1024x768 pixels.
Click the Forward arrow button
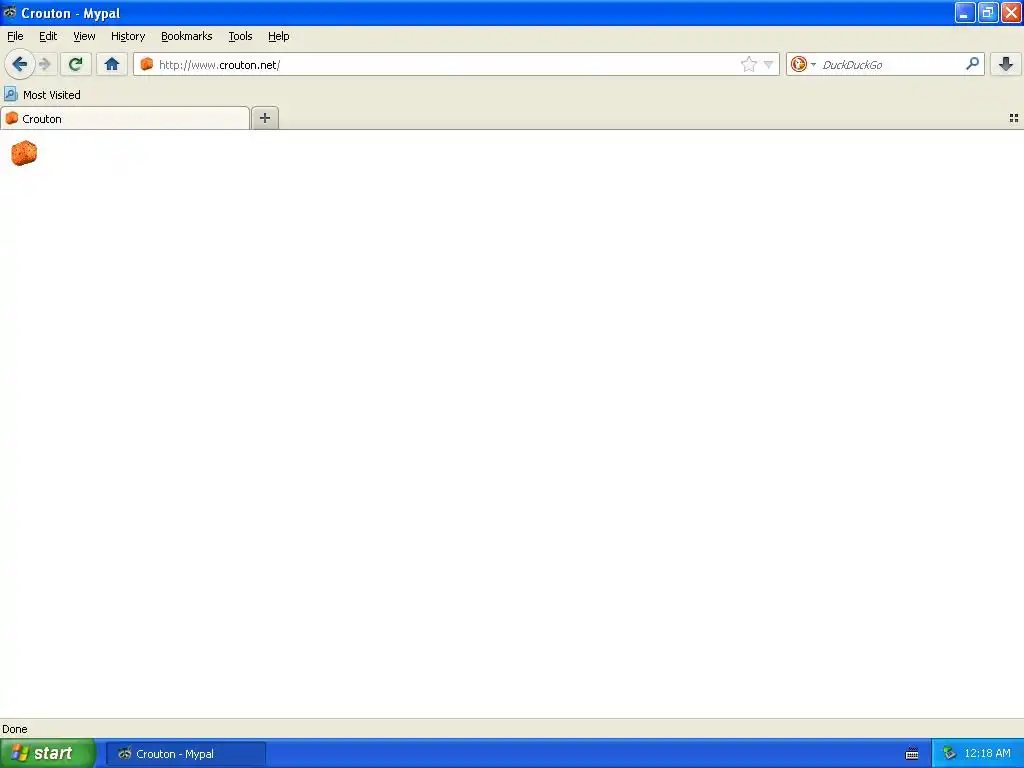45,64
